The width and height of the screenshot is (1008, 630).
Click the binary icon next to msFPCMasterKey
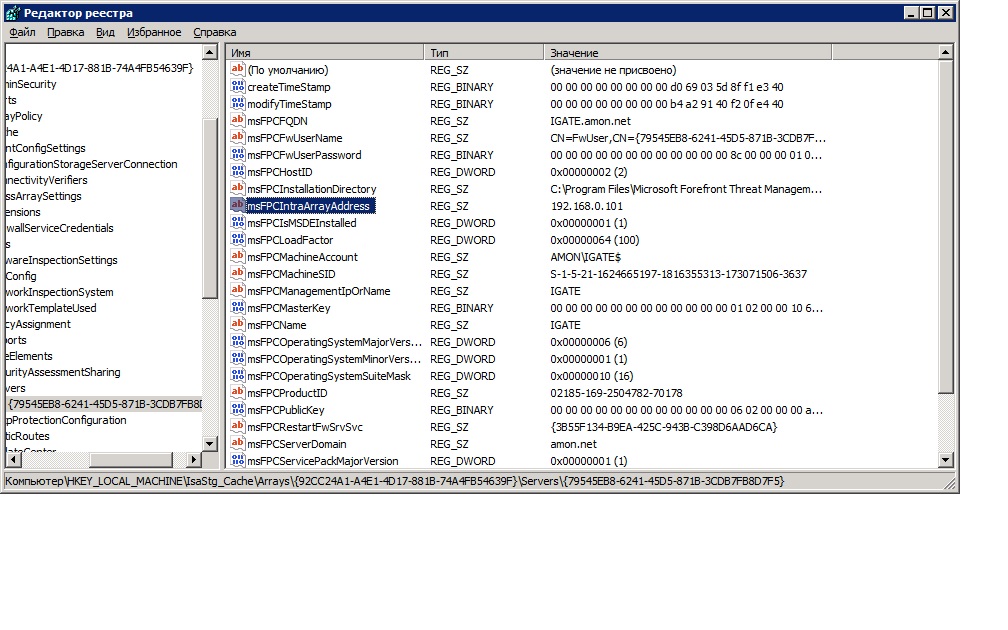pos(238,307)
